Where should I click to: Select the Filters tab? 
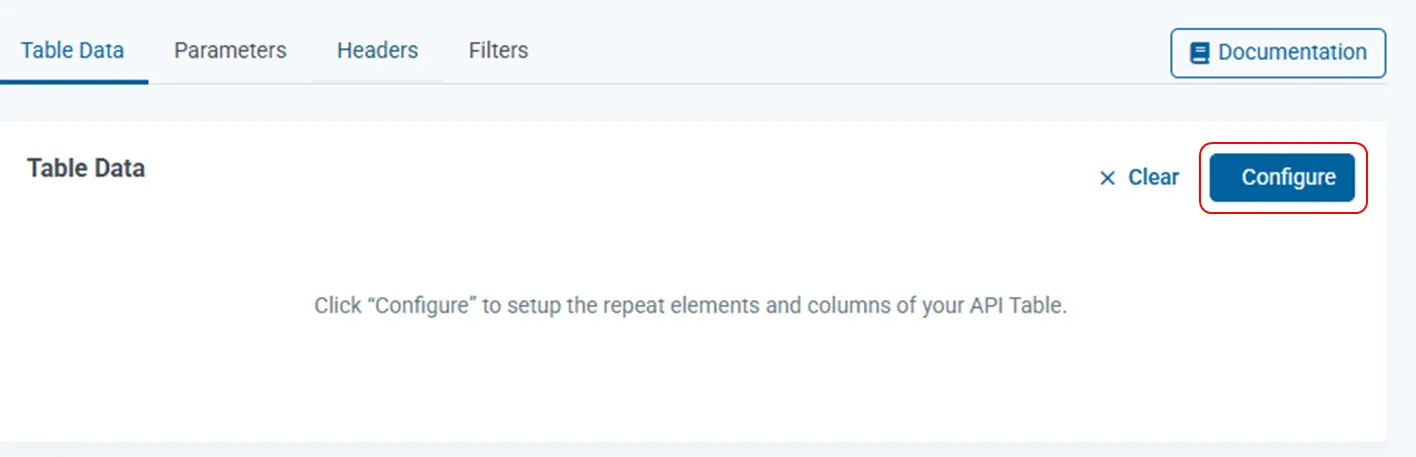pos(498,50)
